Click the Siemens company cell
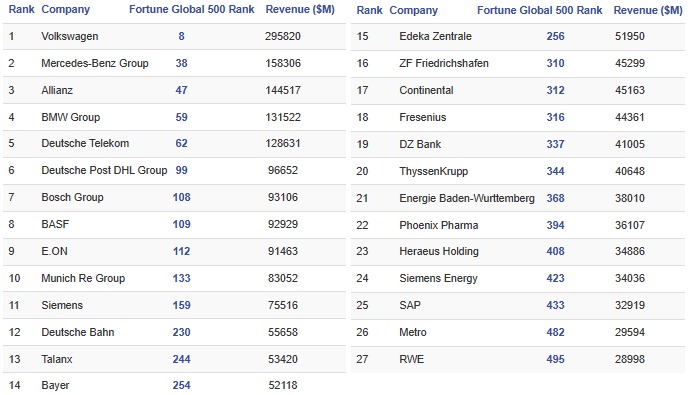The image size is (692, 395). point(62,305)
